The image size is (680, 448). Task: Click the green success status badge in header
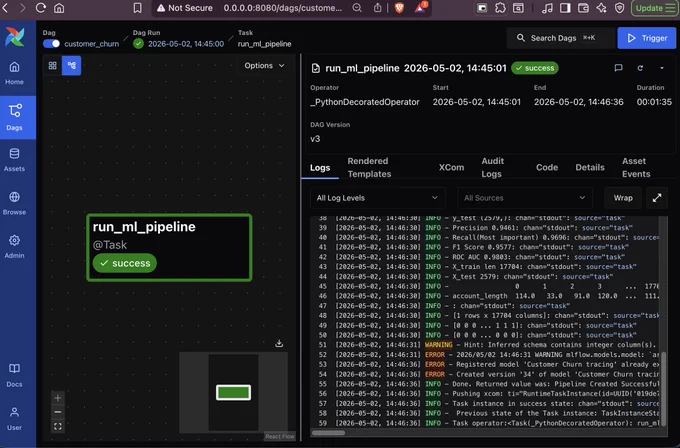535,68
